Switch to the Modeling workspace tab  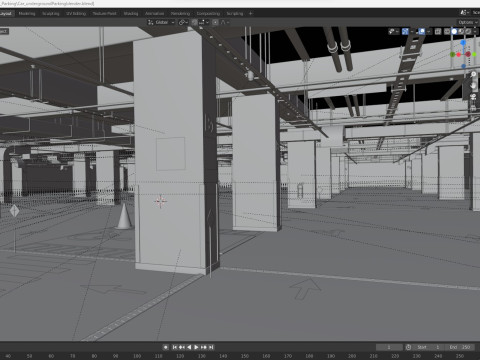tap(27, 13)
